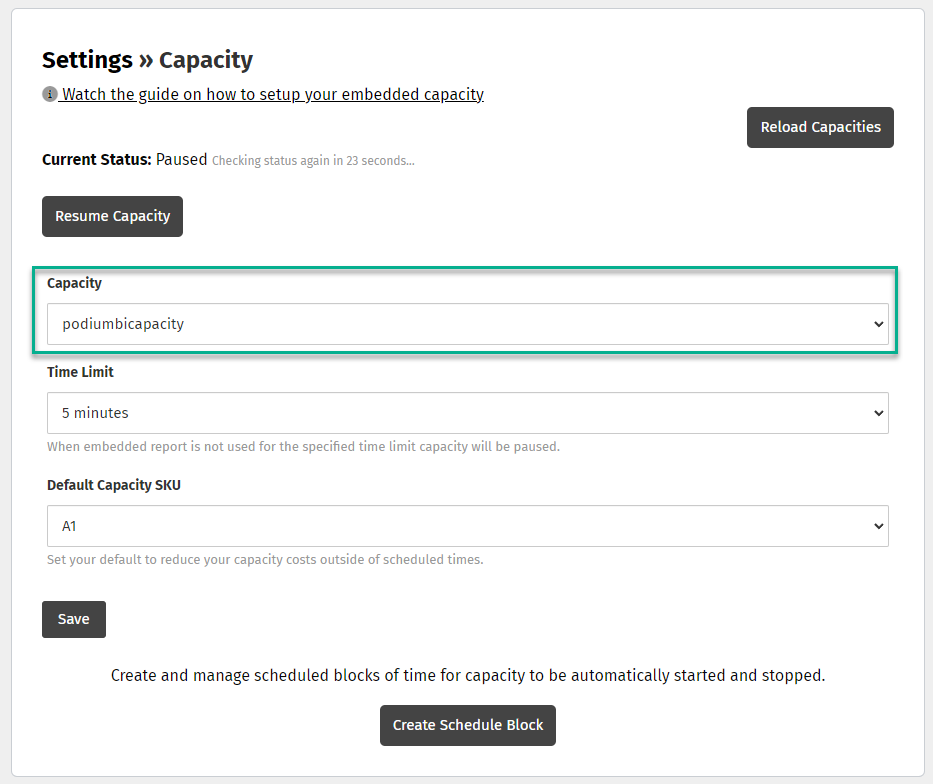933x784 pixels.
Task: Save the capacity settings
Action: point(73,619)
